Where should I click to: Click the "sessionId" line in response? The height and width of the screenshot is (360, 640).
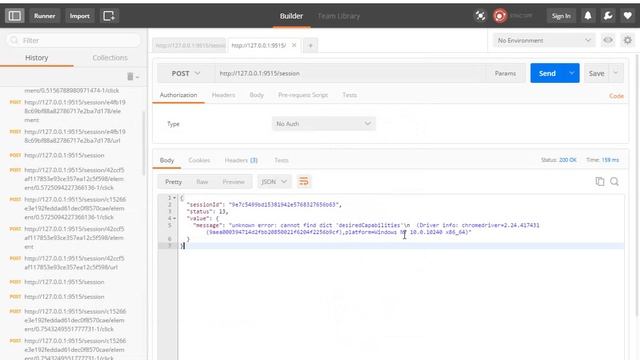(264, 204)
